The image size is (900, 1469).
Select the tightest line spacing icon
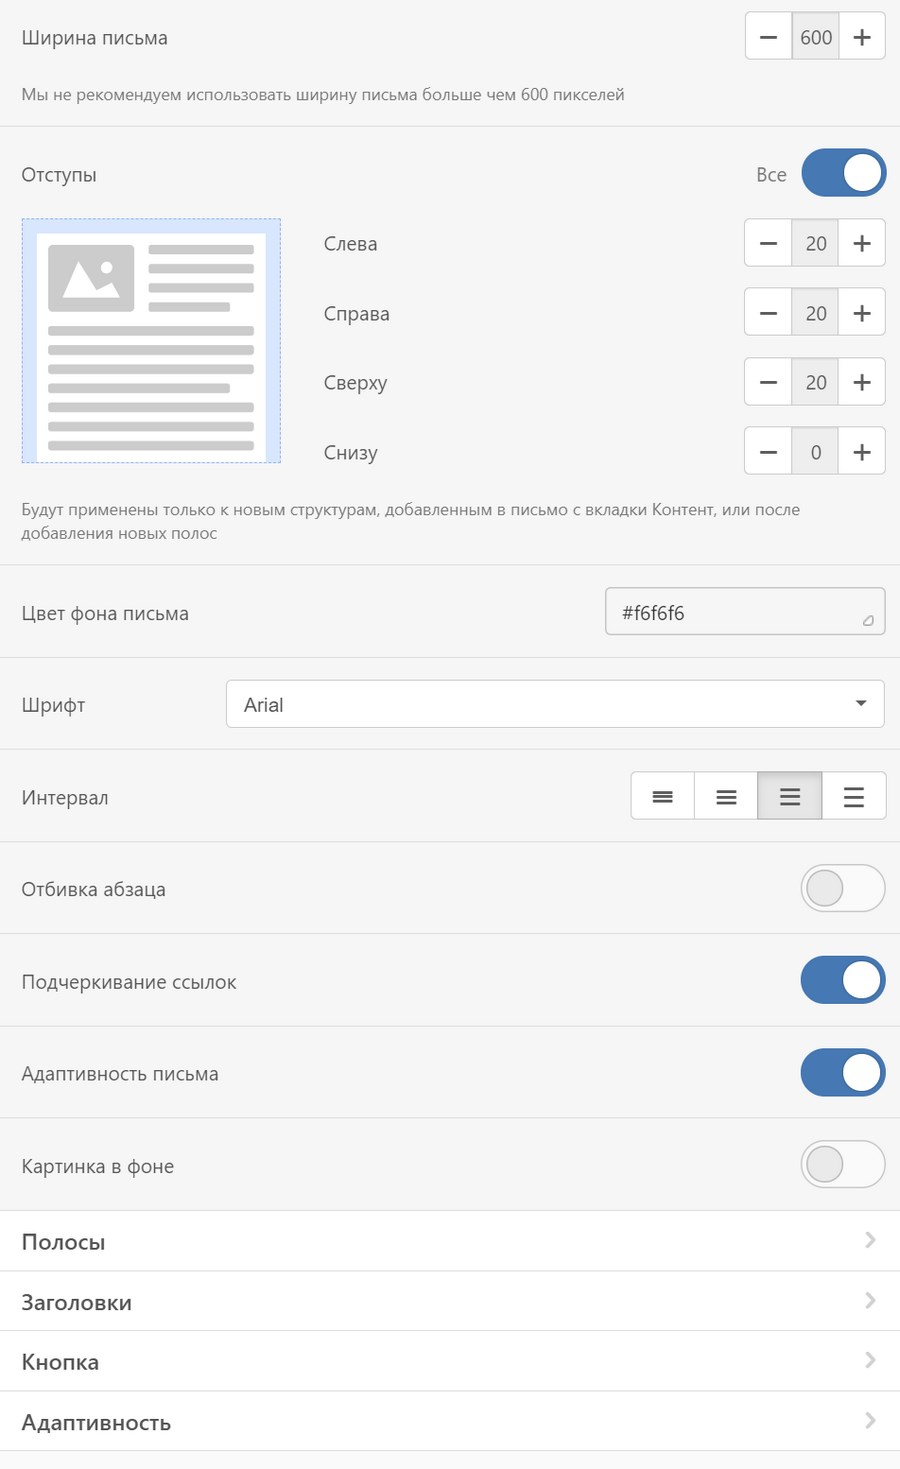(662, 796)
